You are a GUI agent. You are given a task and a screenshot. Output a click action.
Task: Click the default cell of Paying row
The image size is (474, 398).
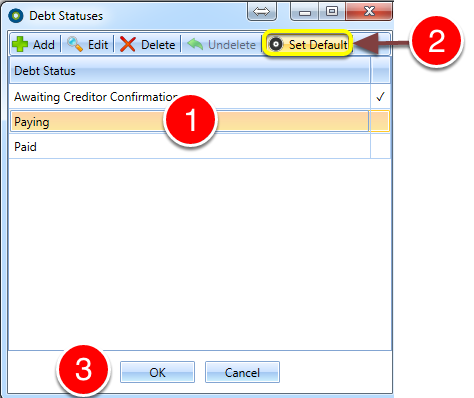click(380, 121)
